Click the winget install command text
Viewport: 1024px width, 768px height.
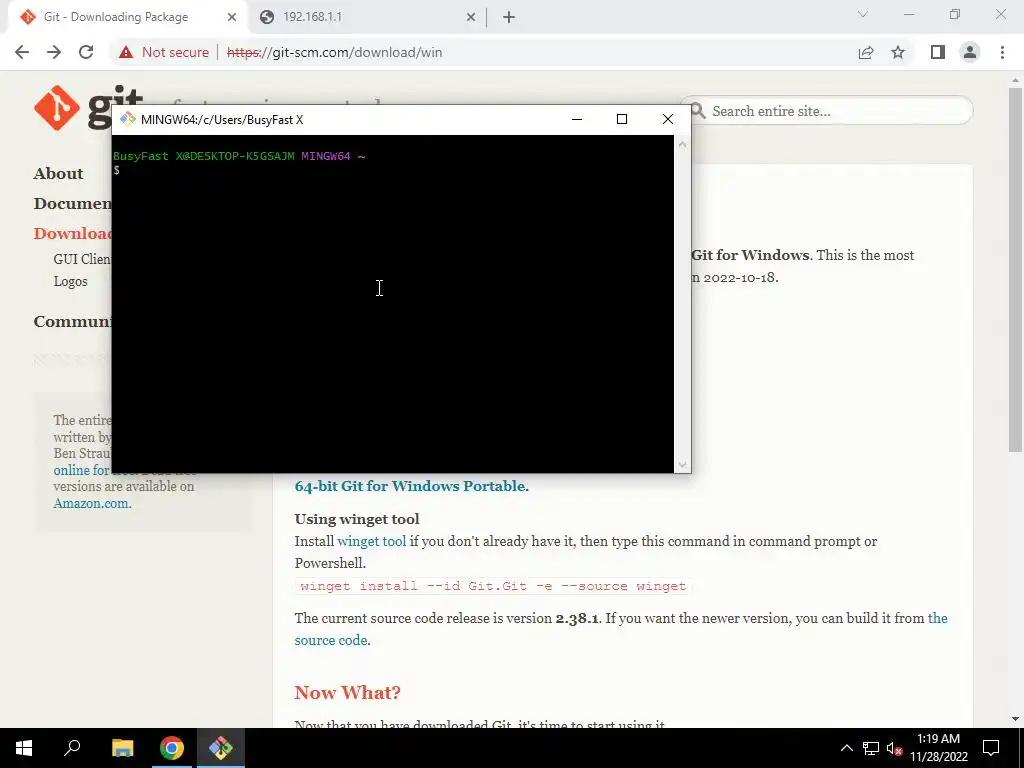pyautogui.click(x=493, y=586)
